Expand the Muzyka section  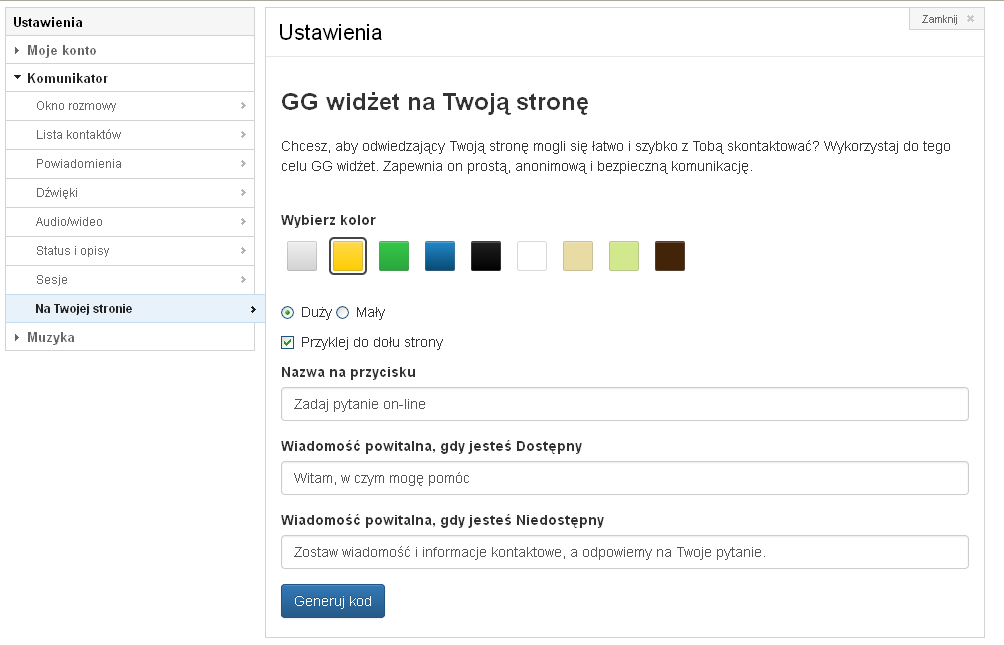[x=130, y=337]
